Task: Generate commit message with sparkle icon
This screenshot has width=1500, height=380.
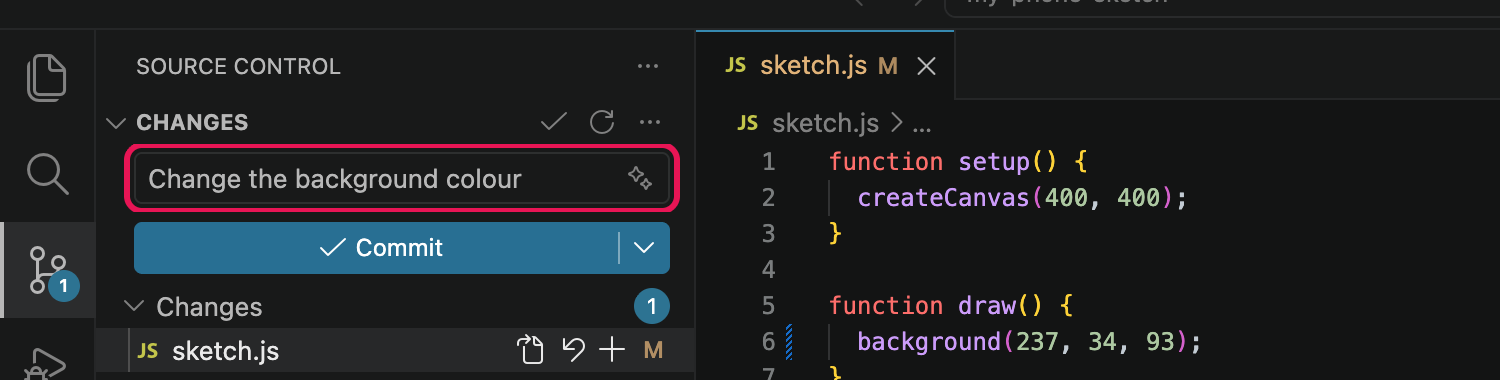Action: [640, 179]
